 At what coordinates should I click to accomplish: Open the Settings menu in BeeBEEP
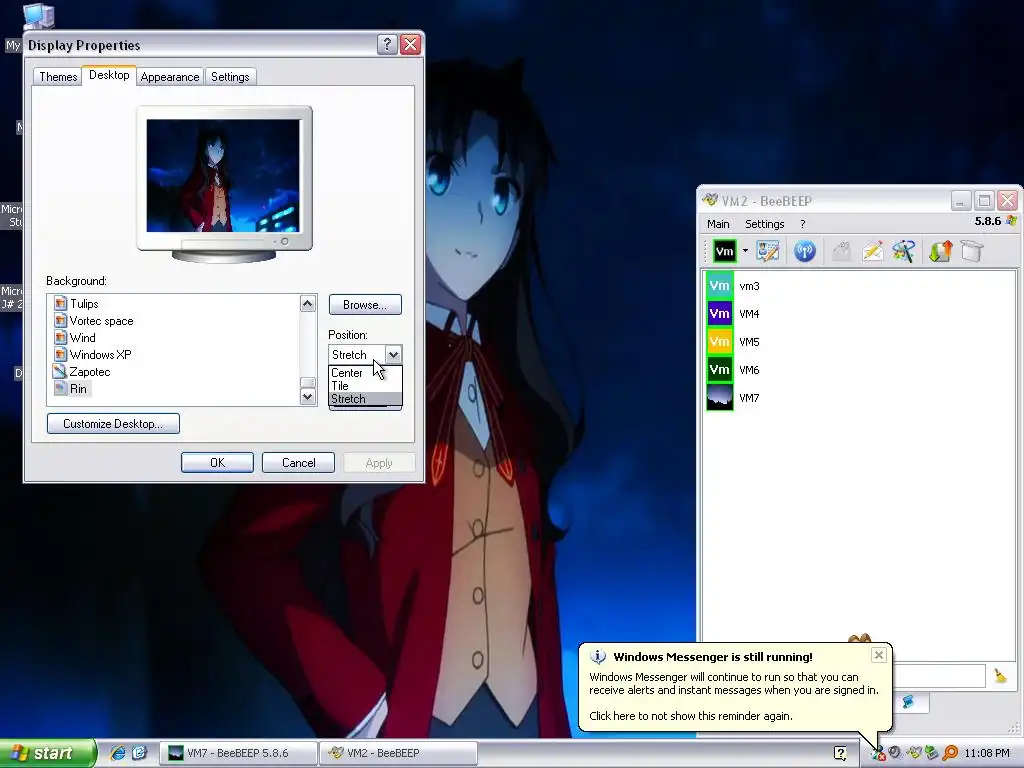(764, 224)
